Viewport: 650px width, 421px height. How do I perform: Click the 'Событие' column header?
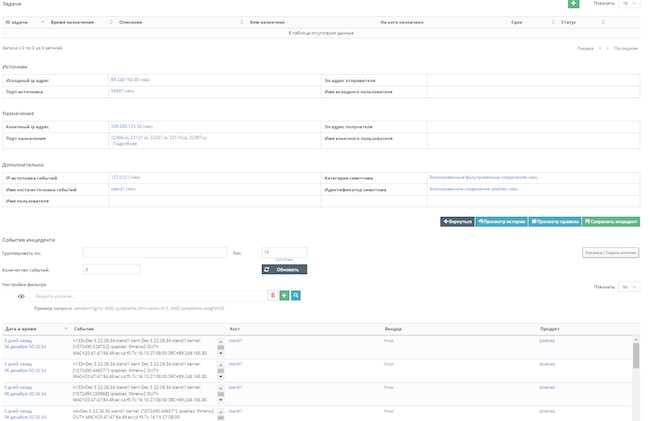(x=84, y=329)
